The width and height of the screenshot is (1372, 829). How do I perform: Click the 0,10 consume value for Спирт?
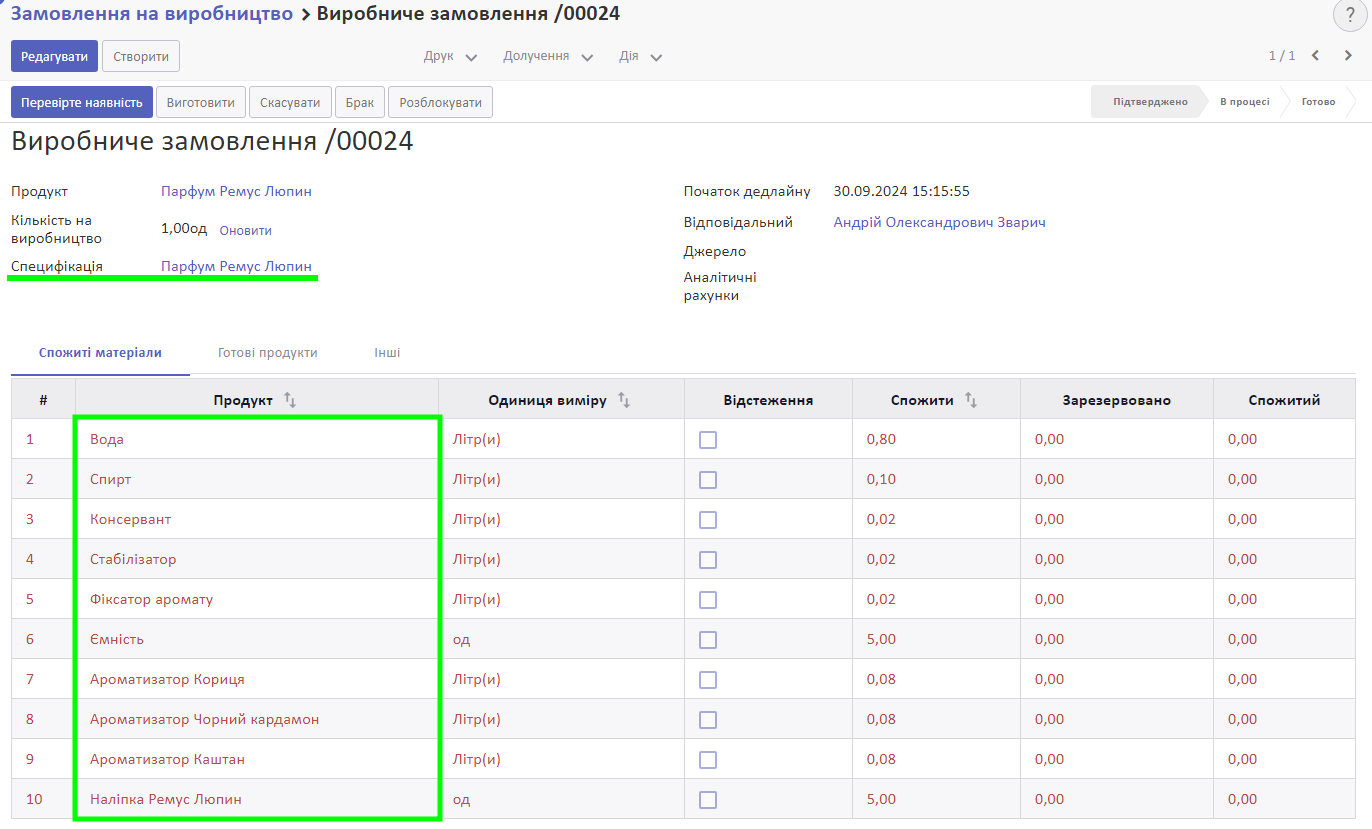tap(881, 479)
